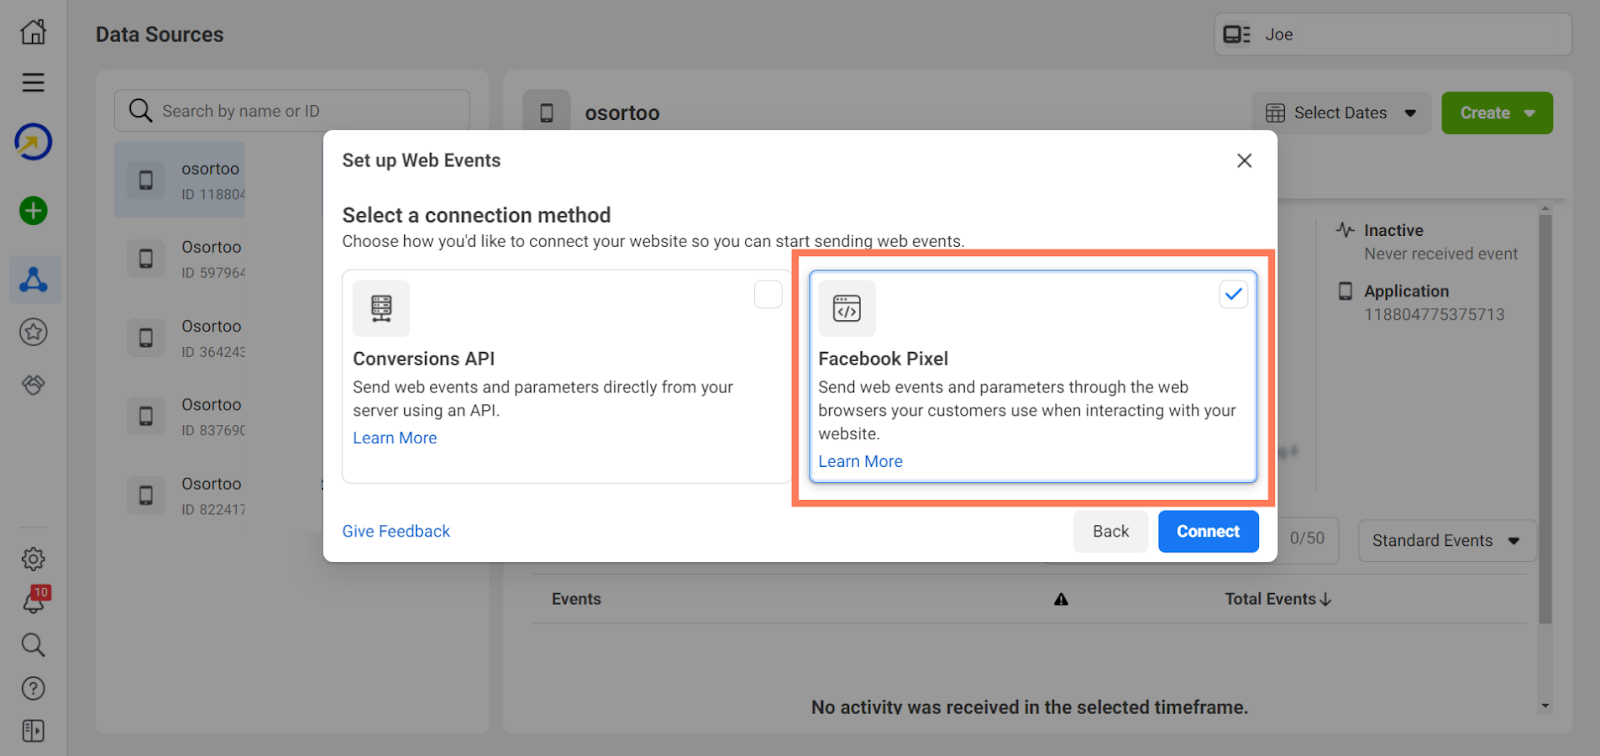The width and height of the screenshot is (1600, 756).
Task: Open the hamburger menu in sidebar
Action: [x=33, y=83]
